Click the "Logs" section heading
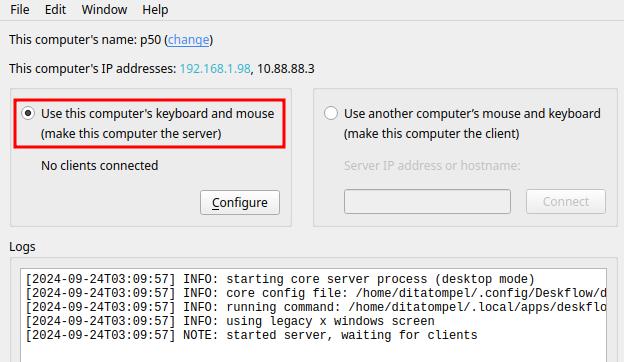Image resolution: width=624 pixels, height=362 pixels. coord(22,247)
